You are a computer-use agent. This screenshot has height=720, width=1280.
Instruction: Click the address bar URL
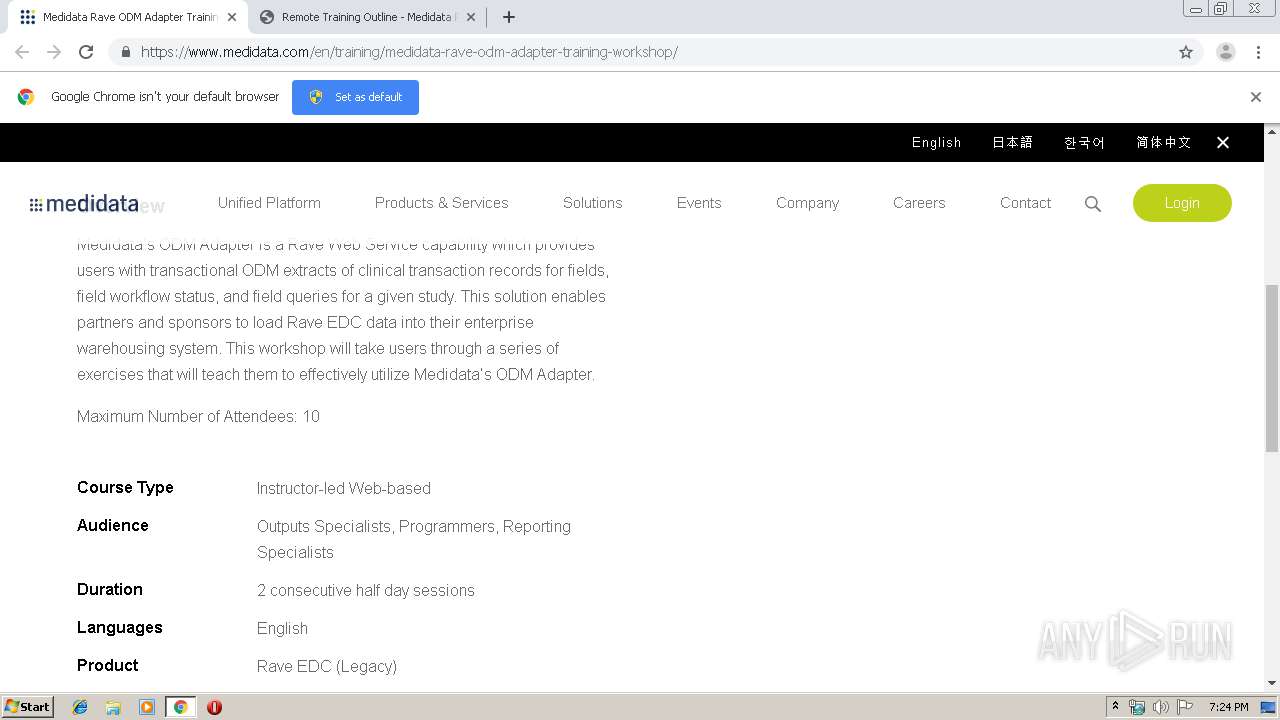[409, 52]
